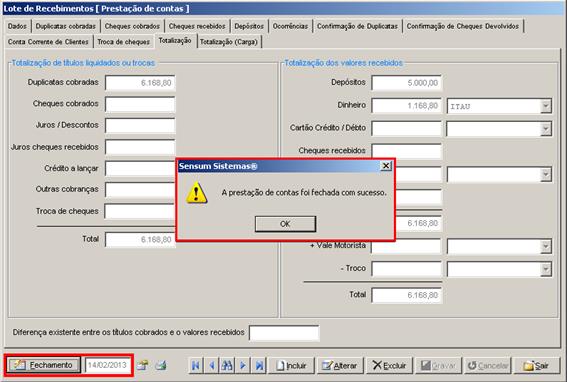Viewport: 567px width, 382px height.
Task: Click the Cartão Crédito / Débito amount field
Action: tap(407, 128)
